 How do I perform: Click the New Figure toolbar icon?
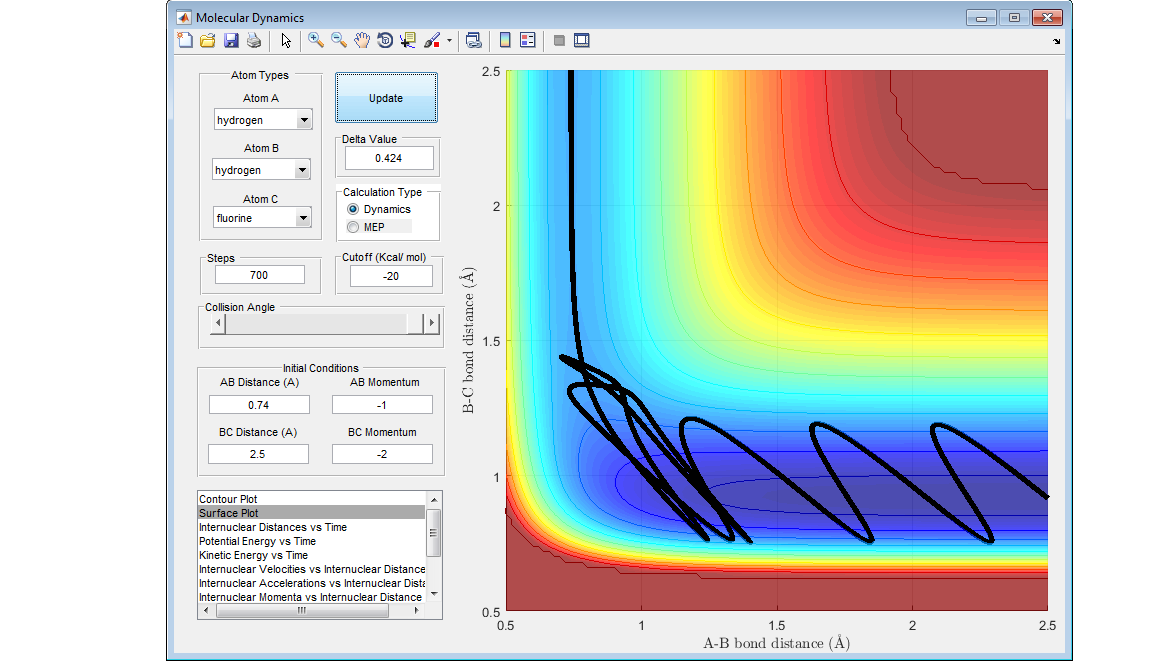coord(185,40)
